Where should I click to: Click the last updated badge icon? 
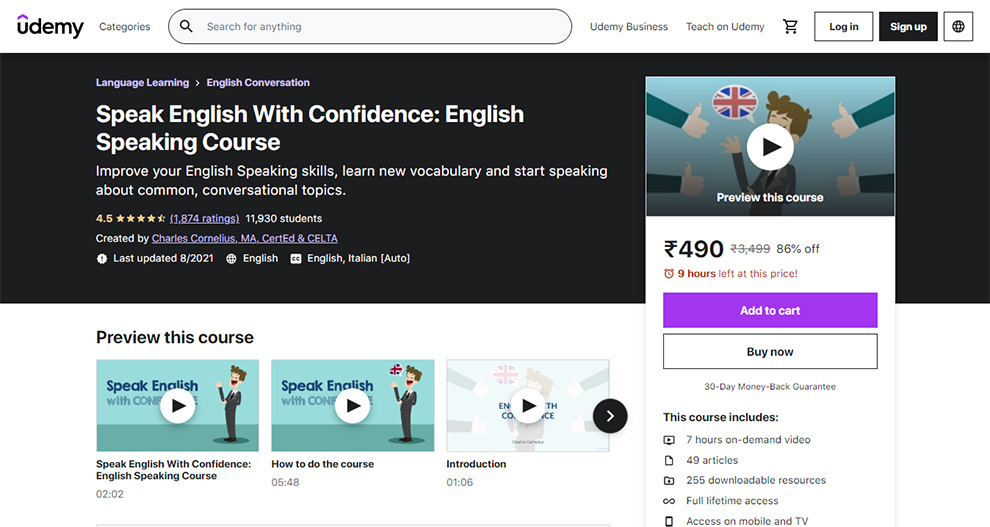pyautogui.click(x=102, y=258)
